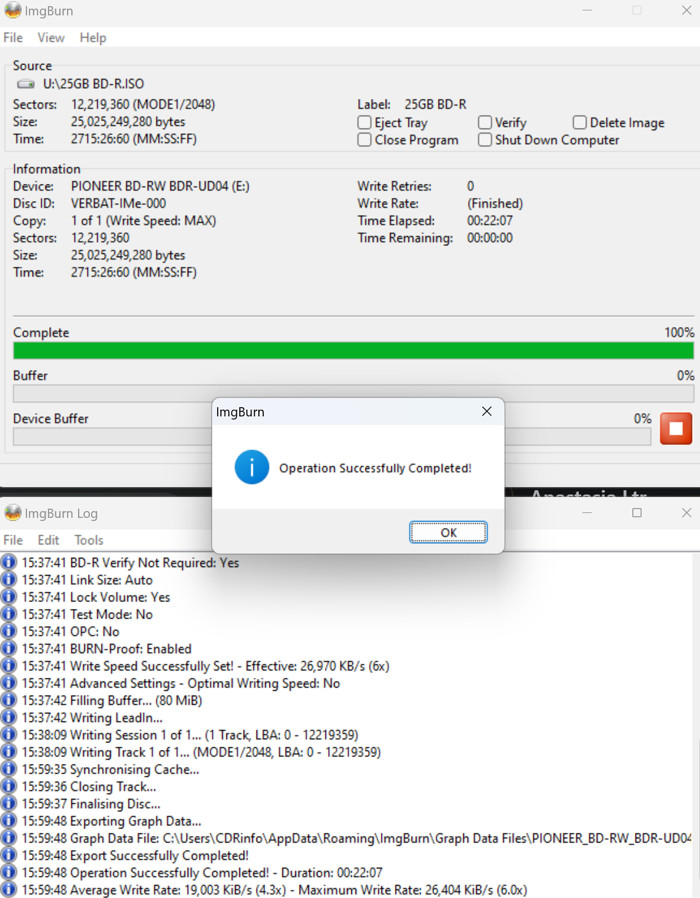Click the ImgBurn Log window title icon
The image size is (700, 898).
[13, 513]
